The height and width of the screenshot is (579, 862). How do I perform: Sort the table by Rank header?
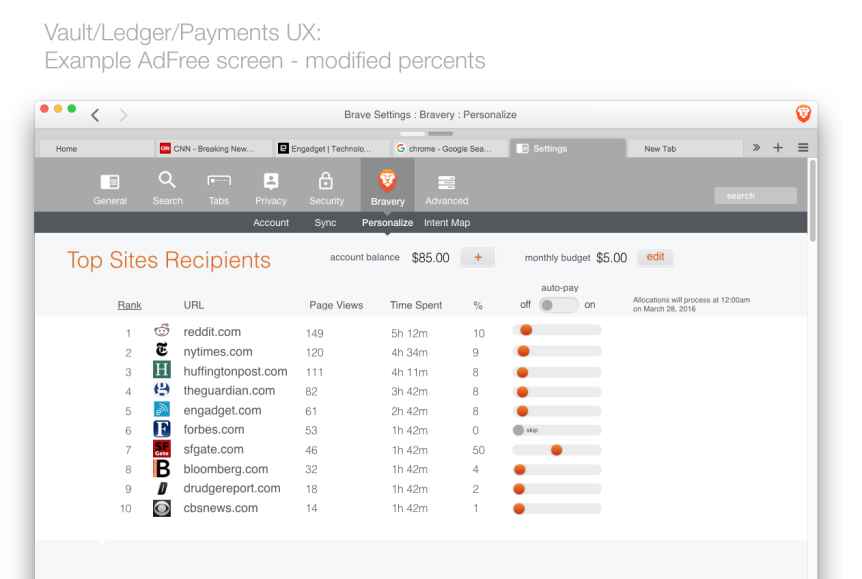point(128,304)
